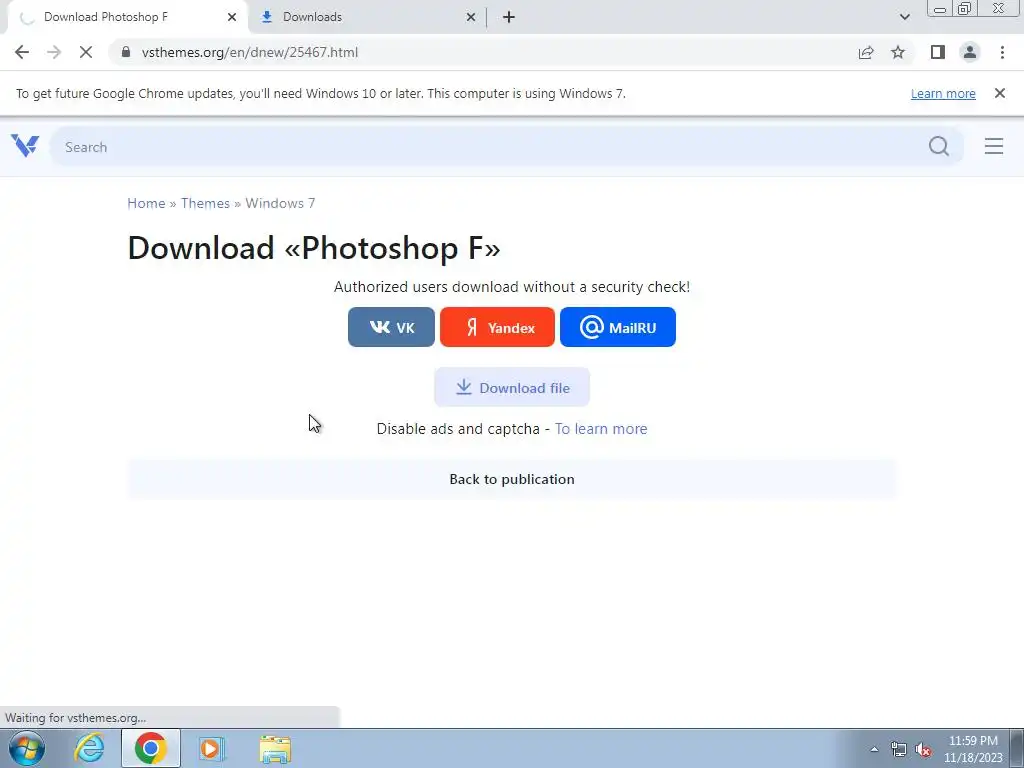Log in with MailRU button
This screenshot has width=1024, height=768.
click(x=618, y=327)
